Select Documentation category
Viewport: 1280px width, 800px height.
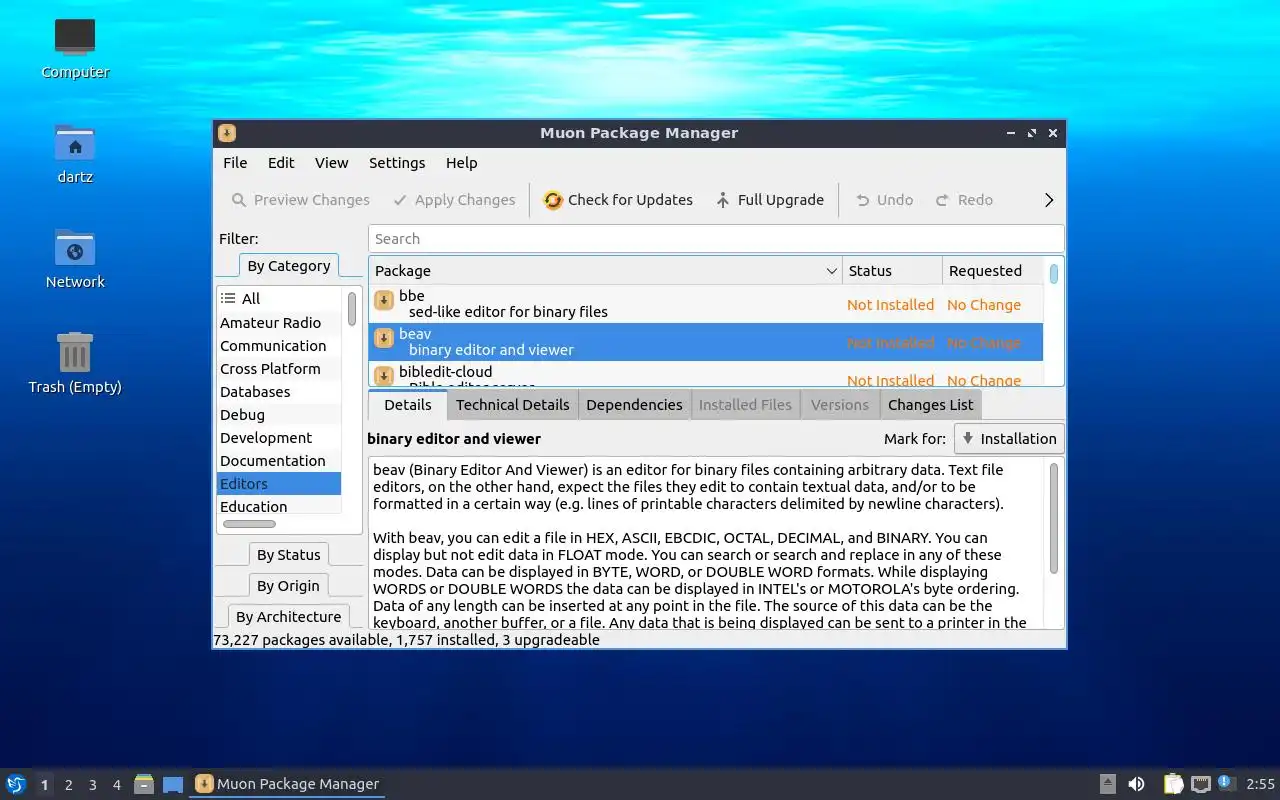point(280,461)
